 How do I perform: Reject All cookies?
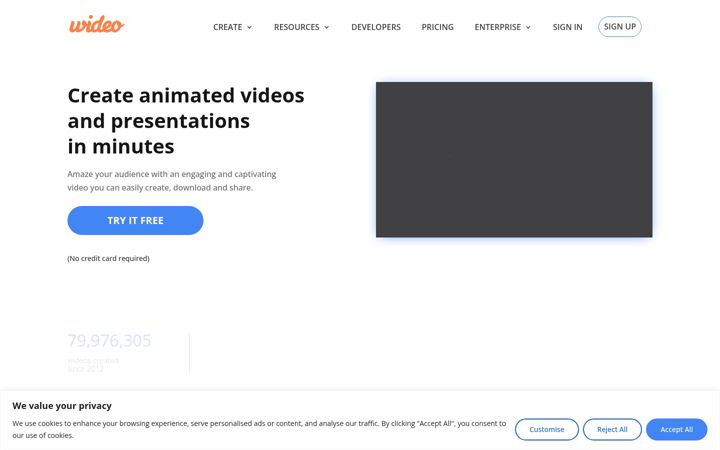612,429
